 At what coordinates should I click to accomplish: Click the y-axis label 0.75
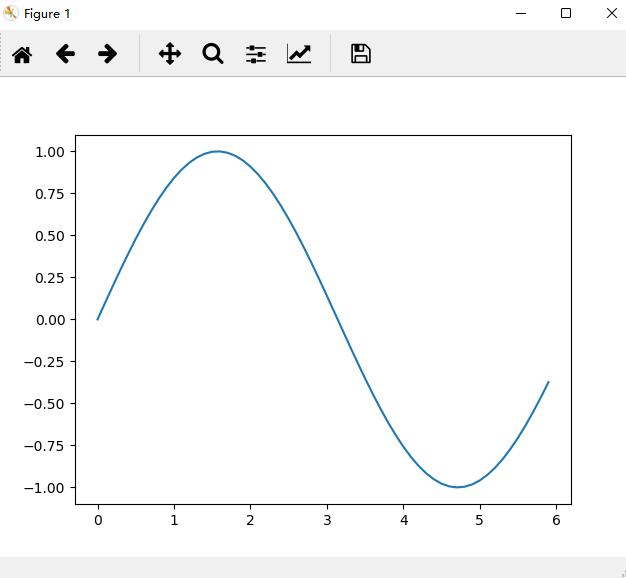(50, 194)
